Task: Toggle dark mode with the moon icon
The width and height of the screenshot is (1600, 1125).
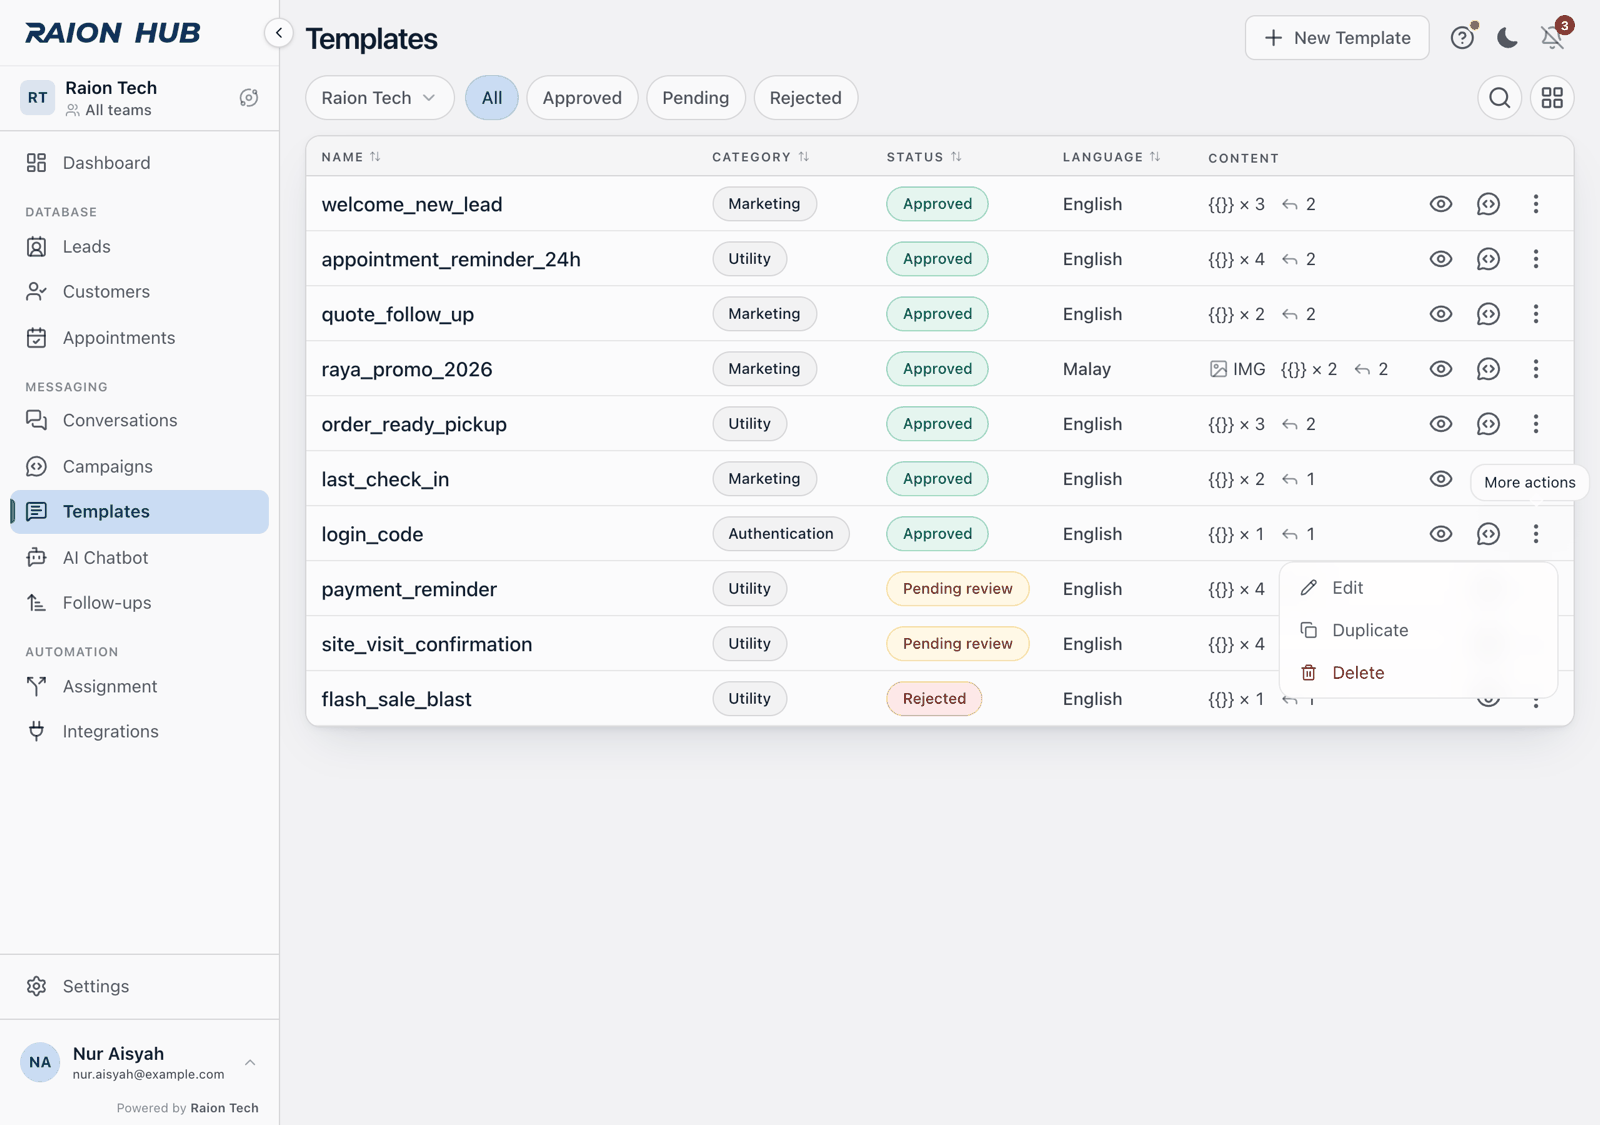Action: tap(1507, 38)
